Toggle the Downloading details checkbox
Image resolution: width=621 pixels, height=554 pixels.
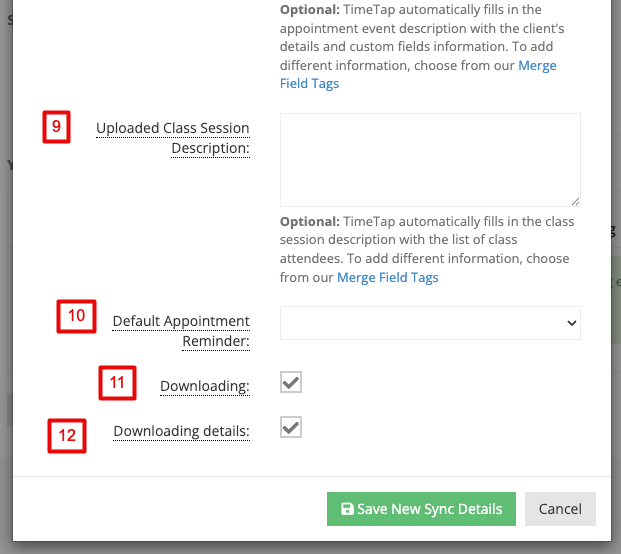291,427
